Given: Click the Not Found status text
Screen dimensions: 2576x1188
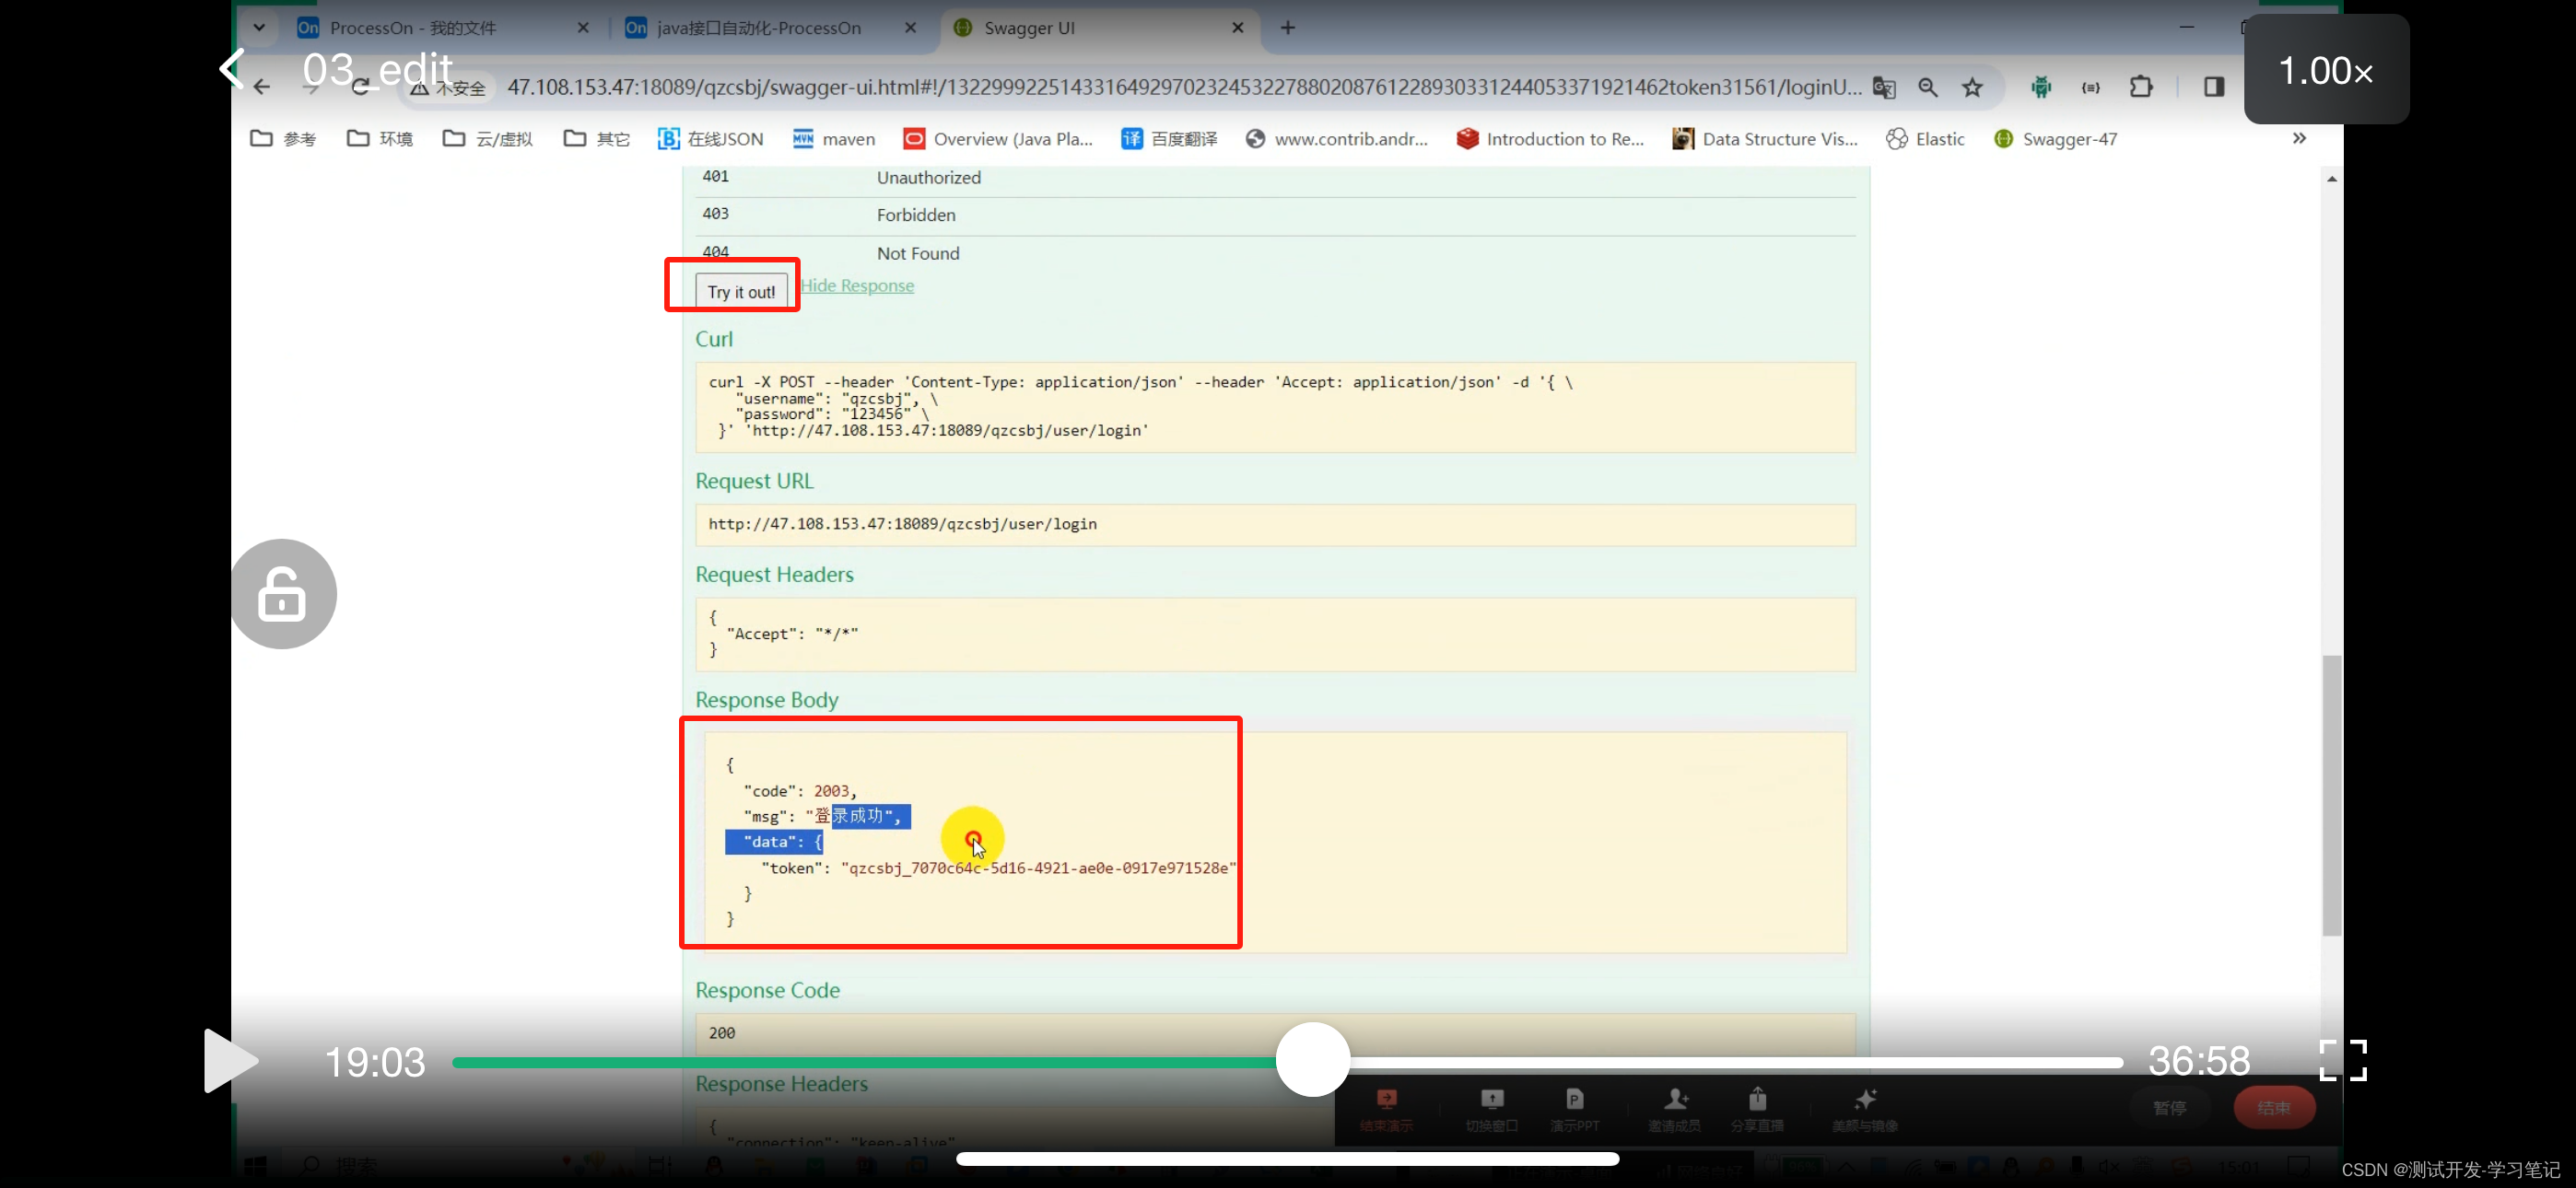Looking at the screenshot, I should [918, 253].
